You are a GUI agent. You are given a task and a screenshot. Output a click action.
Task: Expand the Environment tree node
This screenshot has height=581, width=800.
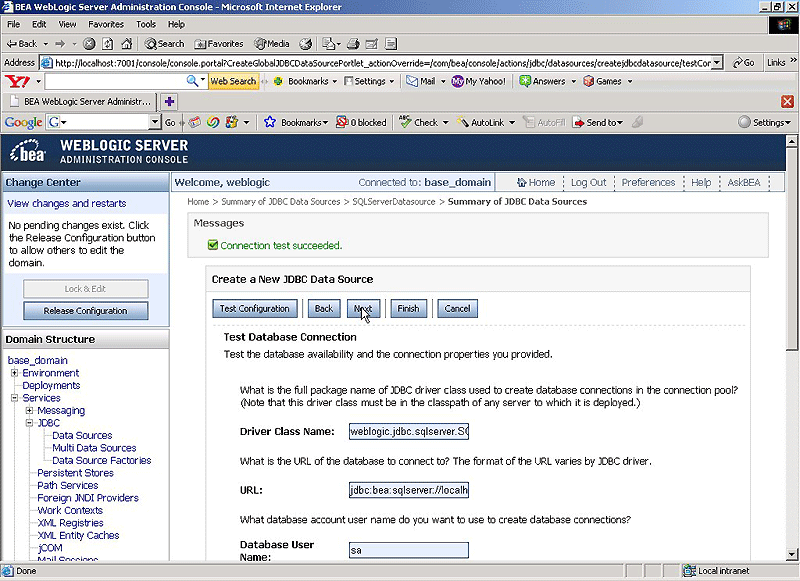coord(14,373)
